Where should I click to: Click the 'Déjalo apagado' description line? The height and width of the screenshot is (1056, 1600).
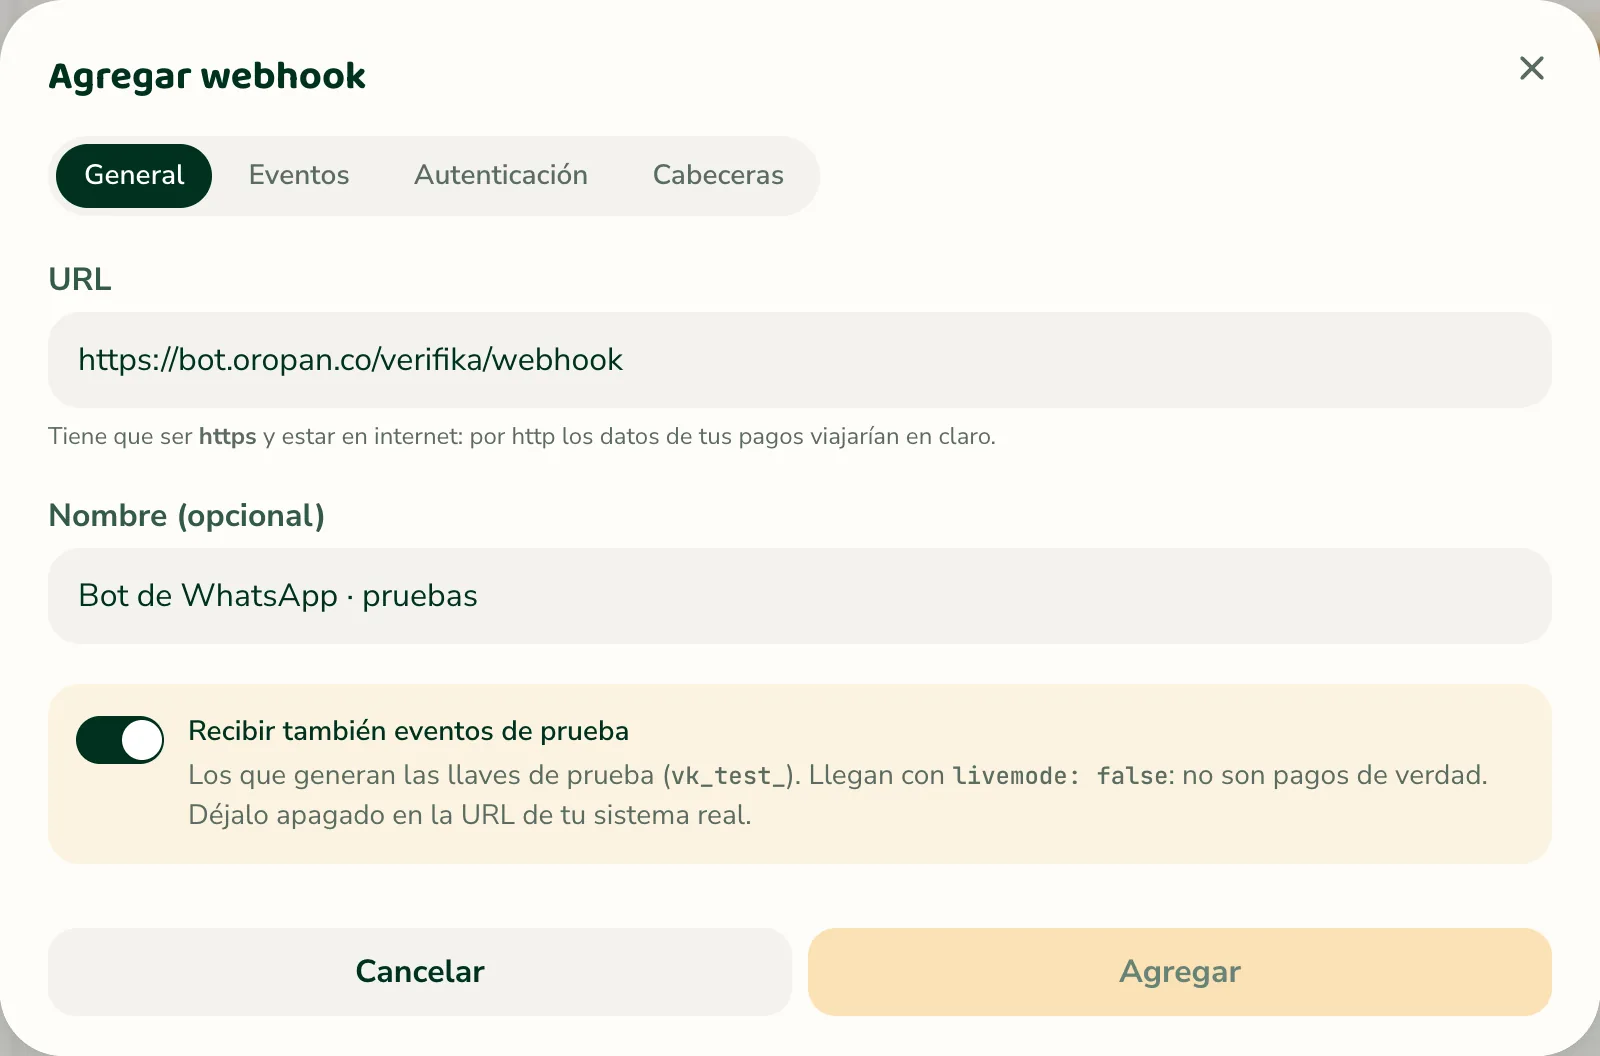(x=470, y=815)
